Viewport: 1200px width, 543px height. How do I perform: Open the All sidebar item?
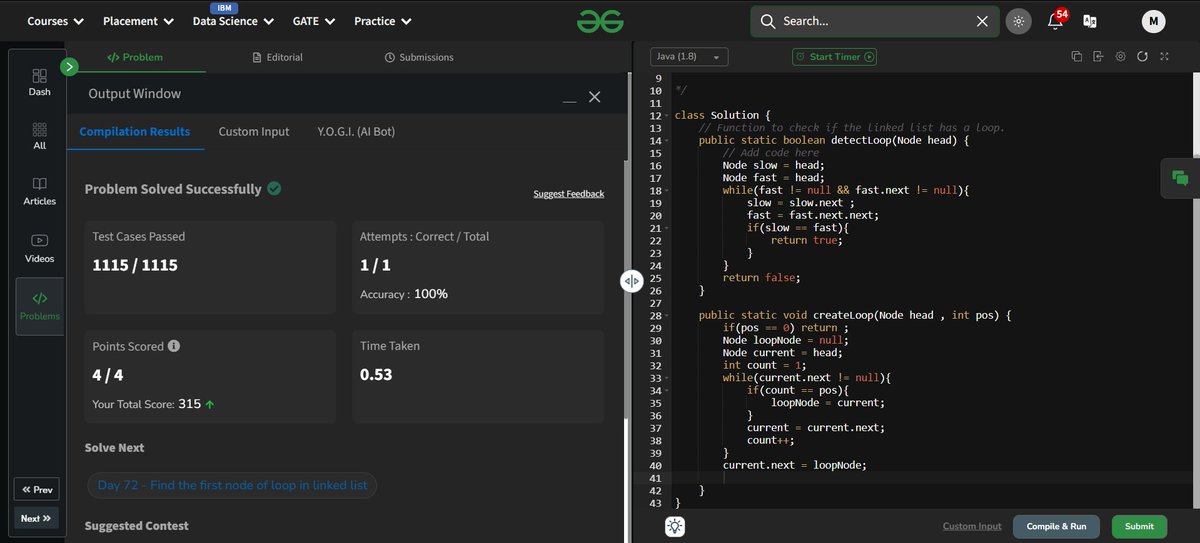pos(40,136)
